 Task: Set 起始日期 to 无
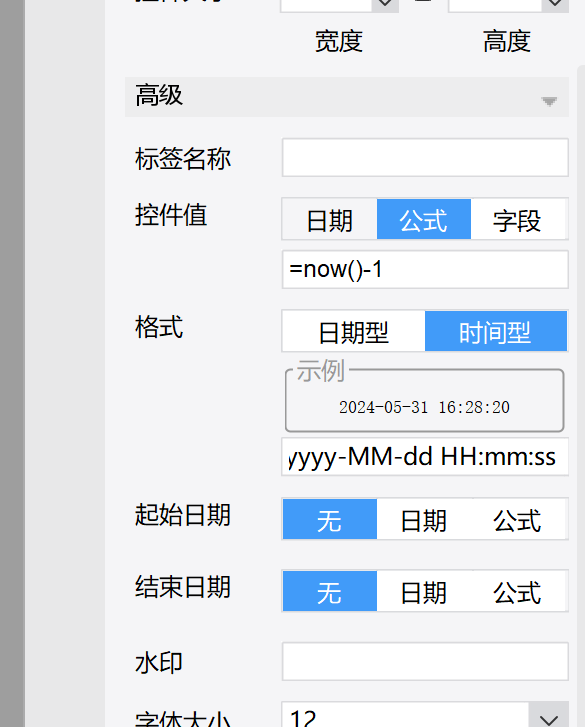pyautogui.click(x=330, y=519)
